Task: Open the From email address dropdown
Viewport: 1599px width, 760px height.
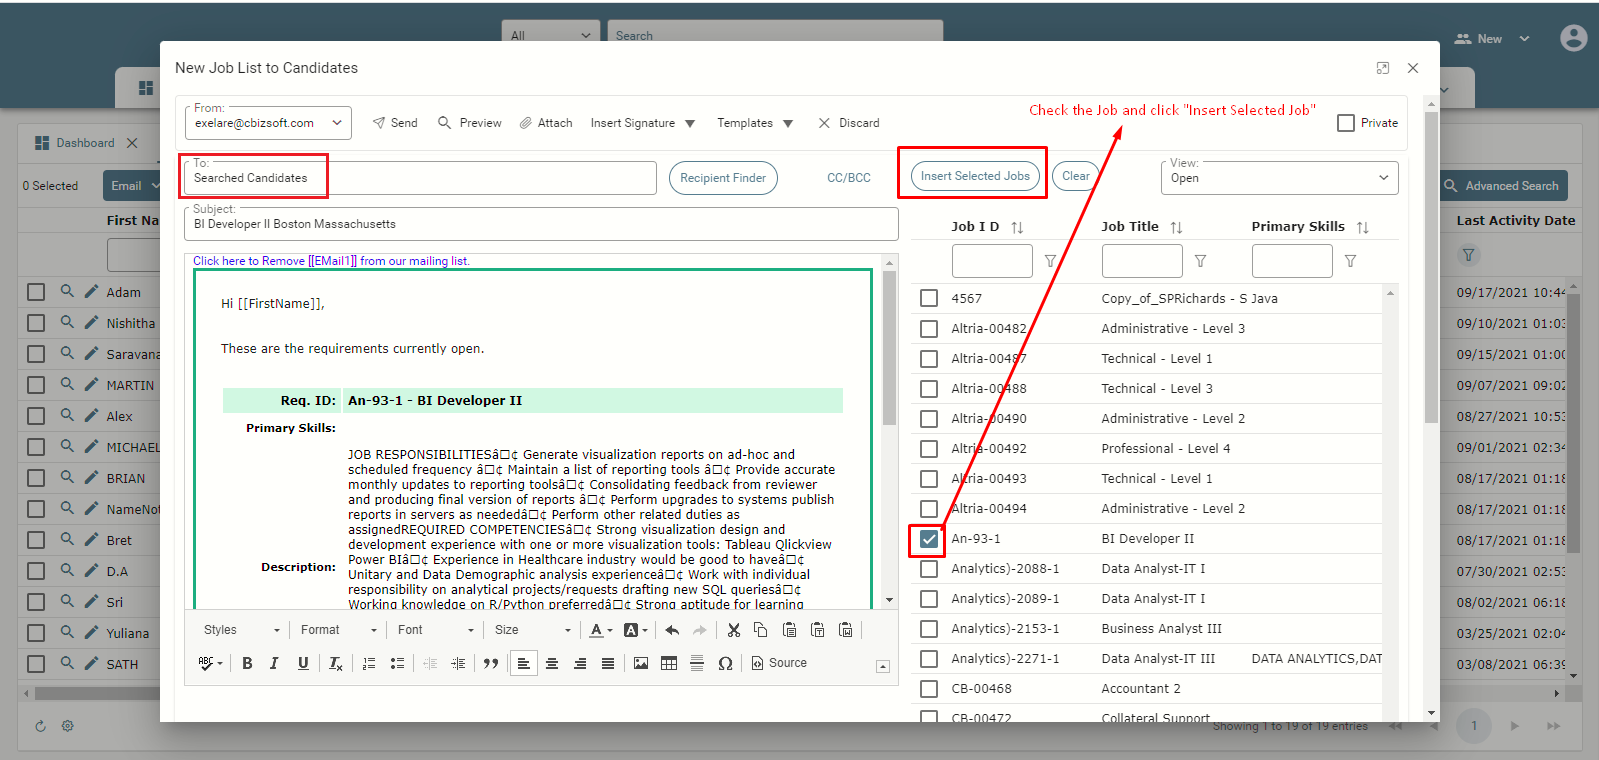Action: pos(268,123)
